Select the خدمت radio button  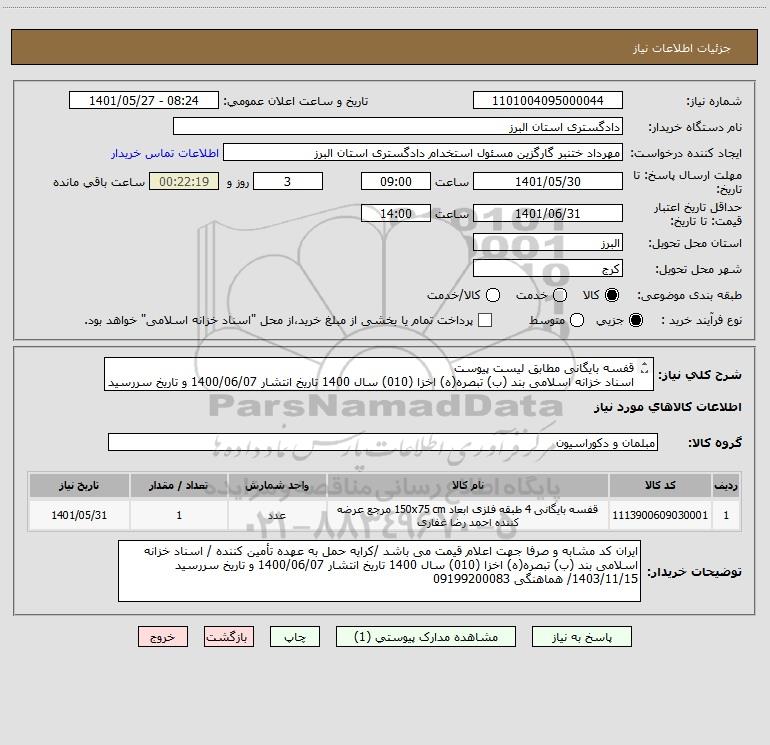click(560, 295)
